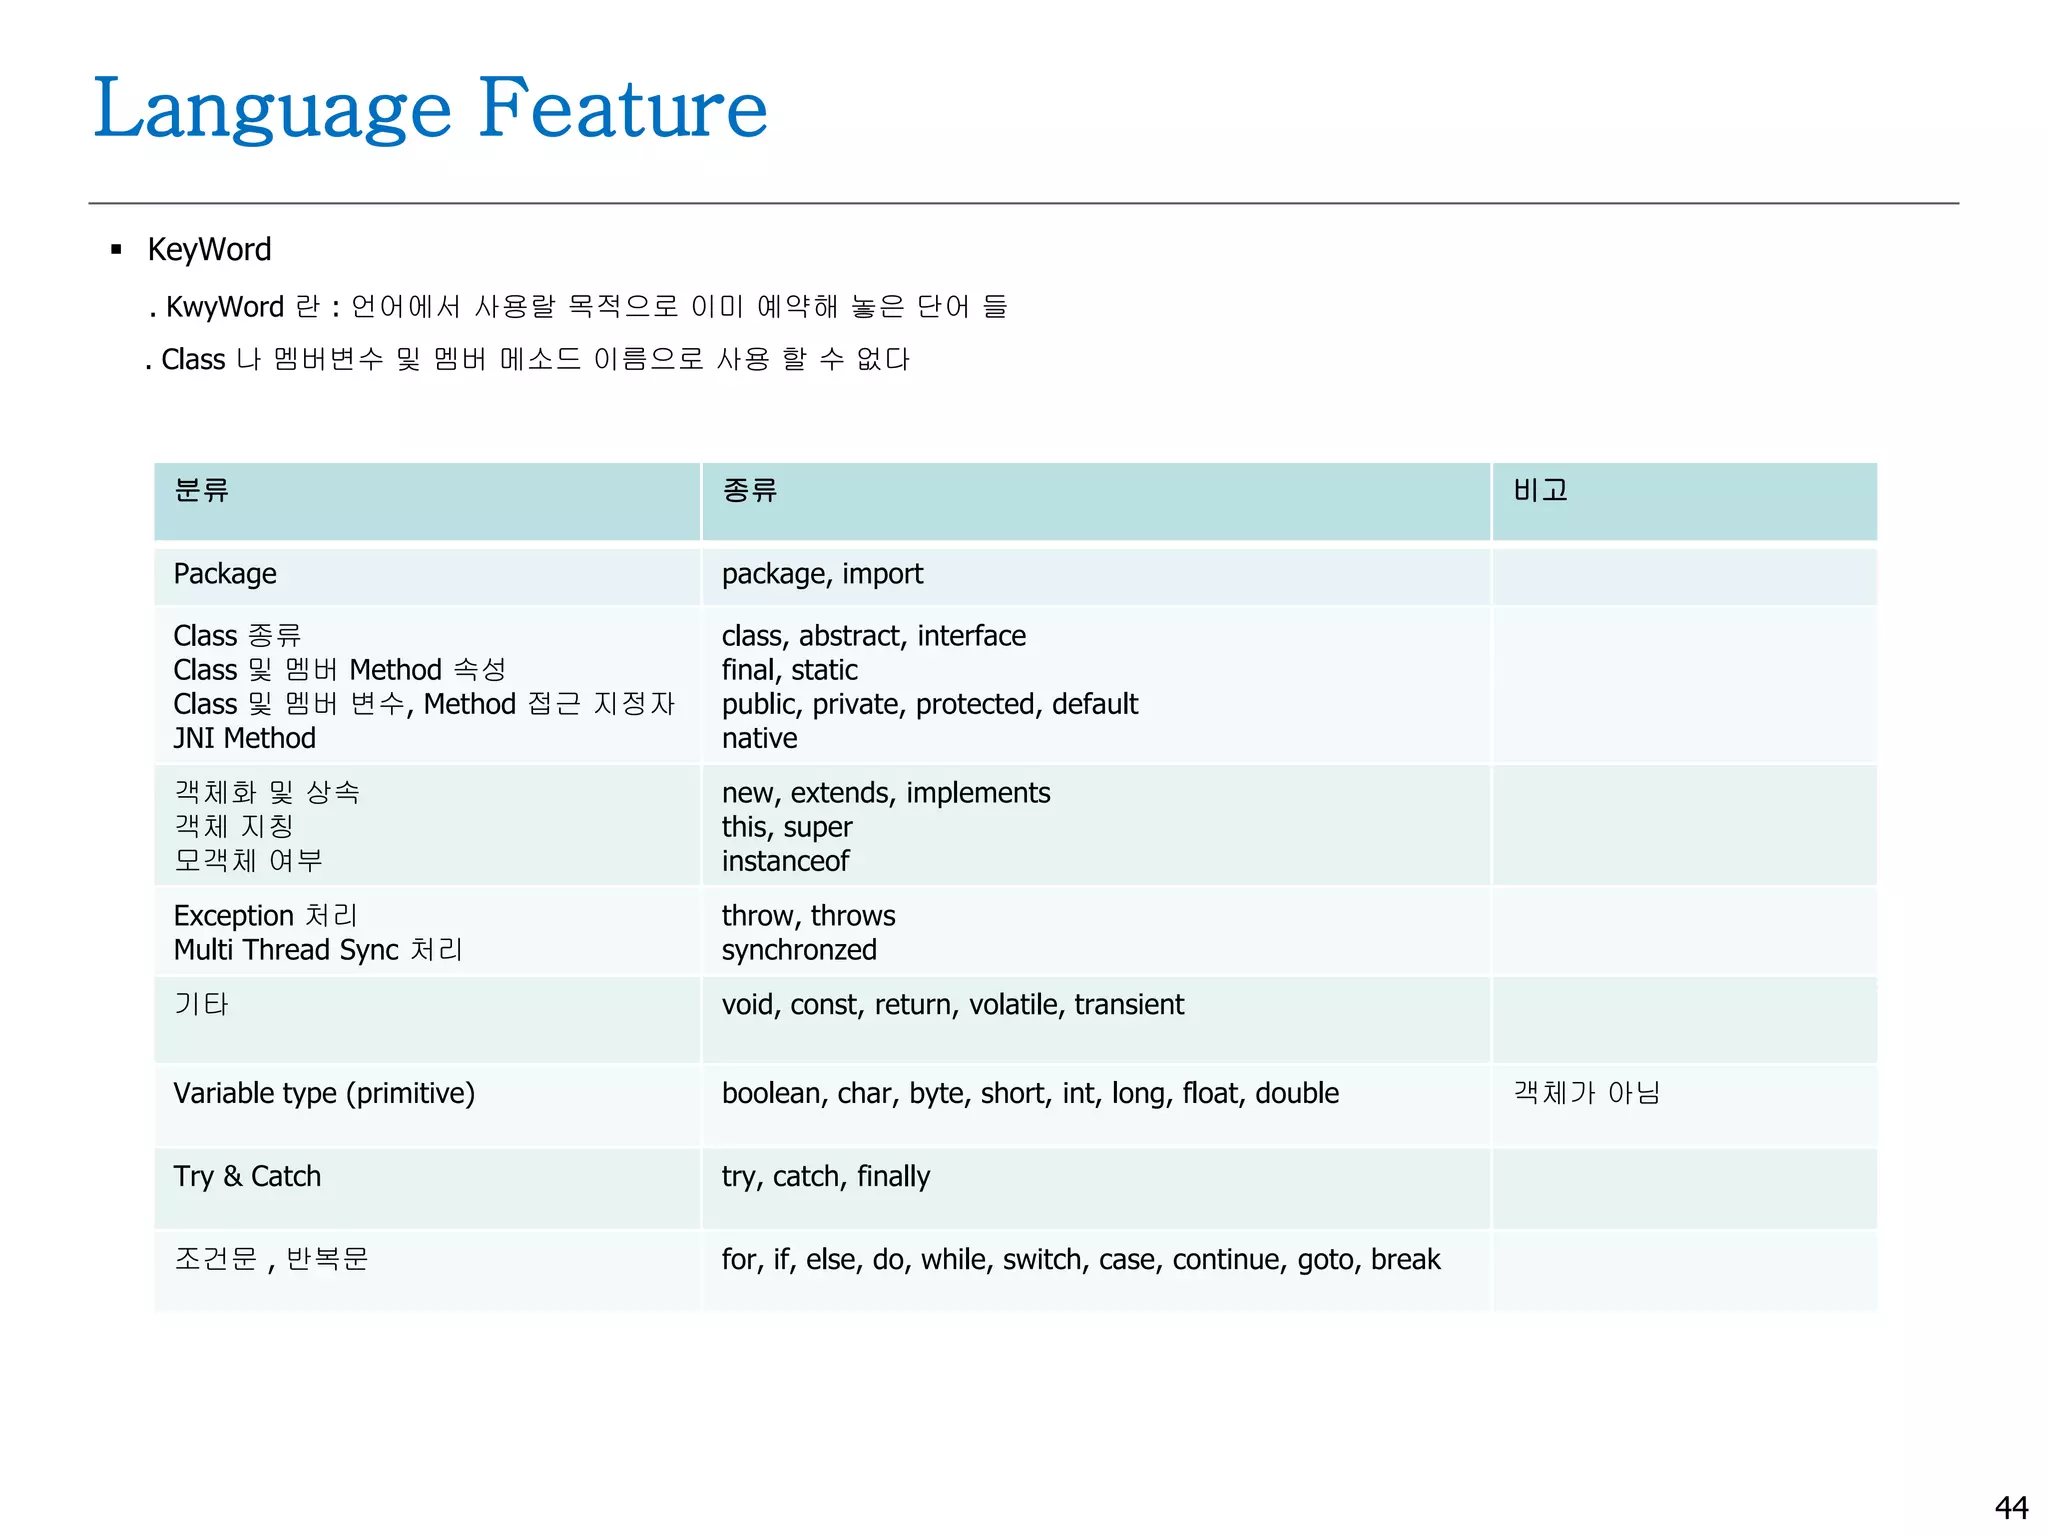Click the 'instanceof' keyword
Screen dimensions: 2048x1536
785,861
